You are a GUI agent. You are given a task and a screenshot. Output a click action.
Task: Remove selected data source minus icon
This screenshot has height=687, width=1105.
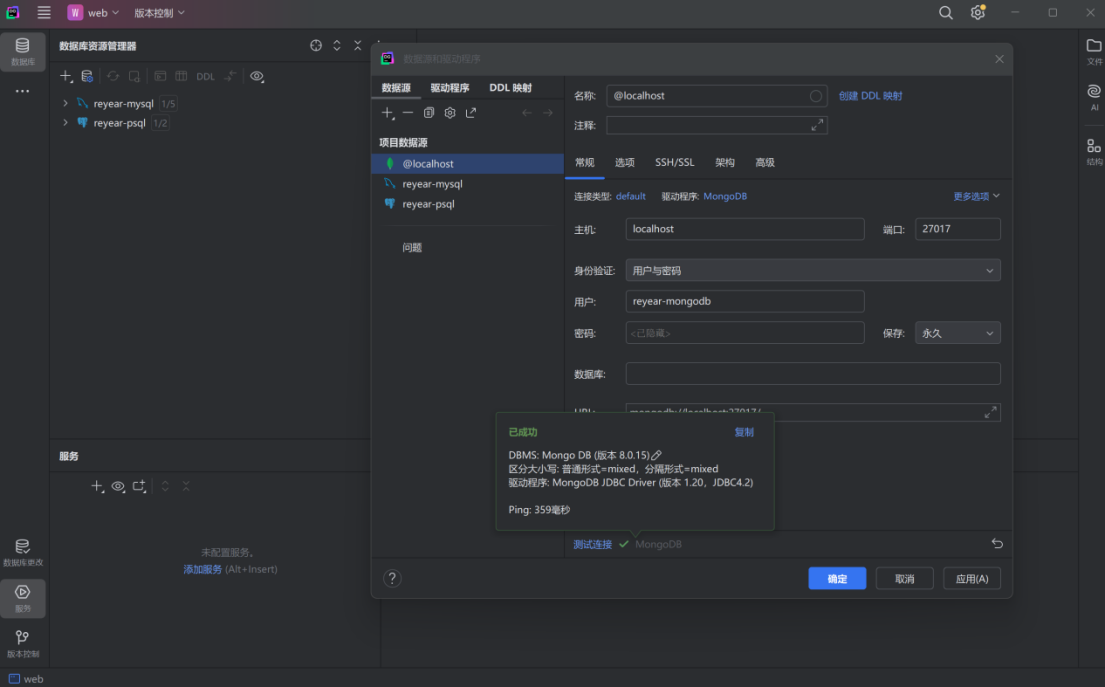pyautogui.click(x=407, y=113)
